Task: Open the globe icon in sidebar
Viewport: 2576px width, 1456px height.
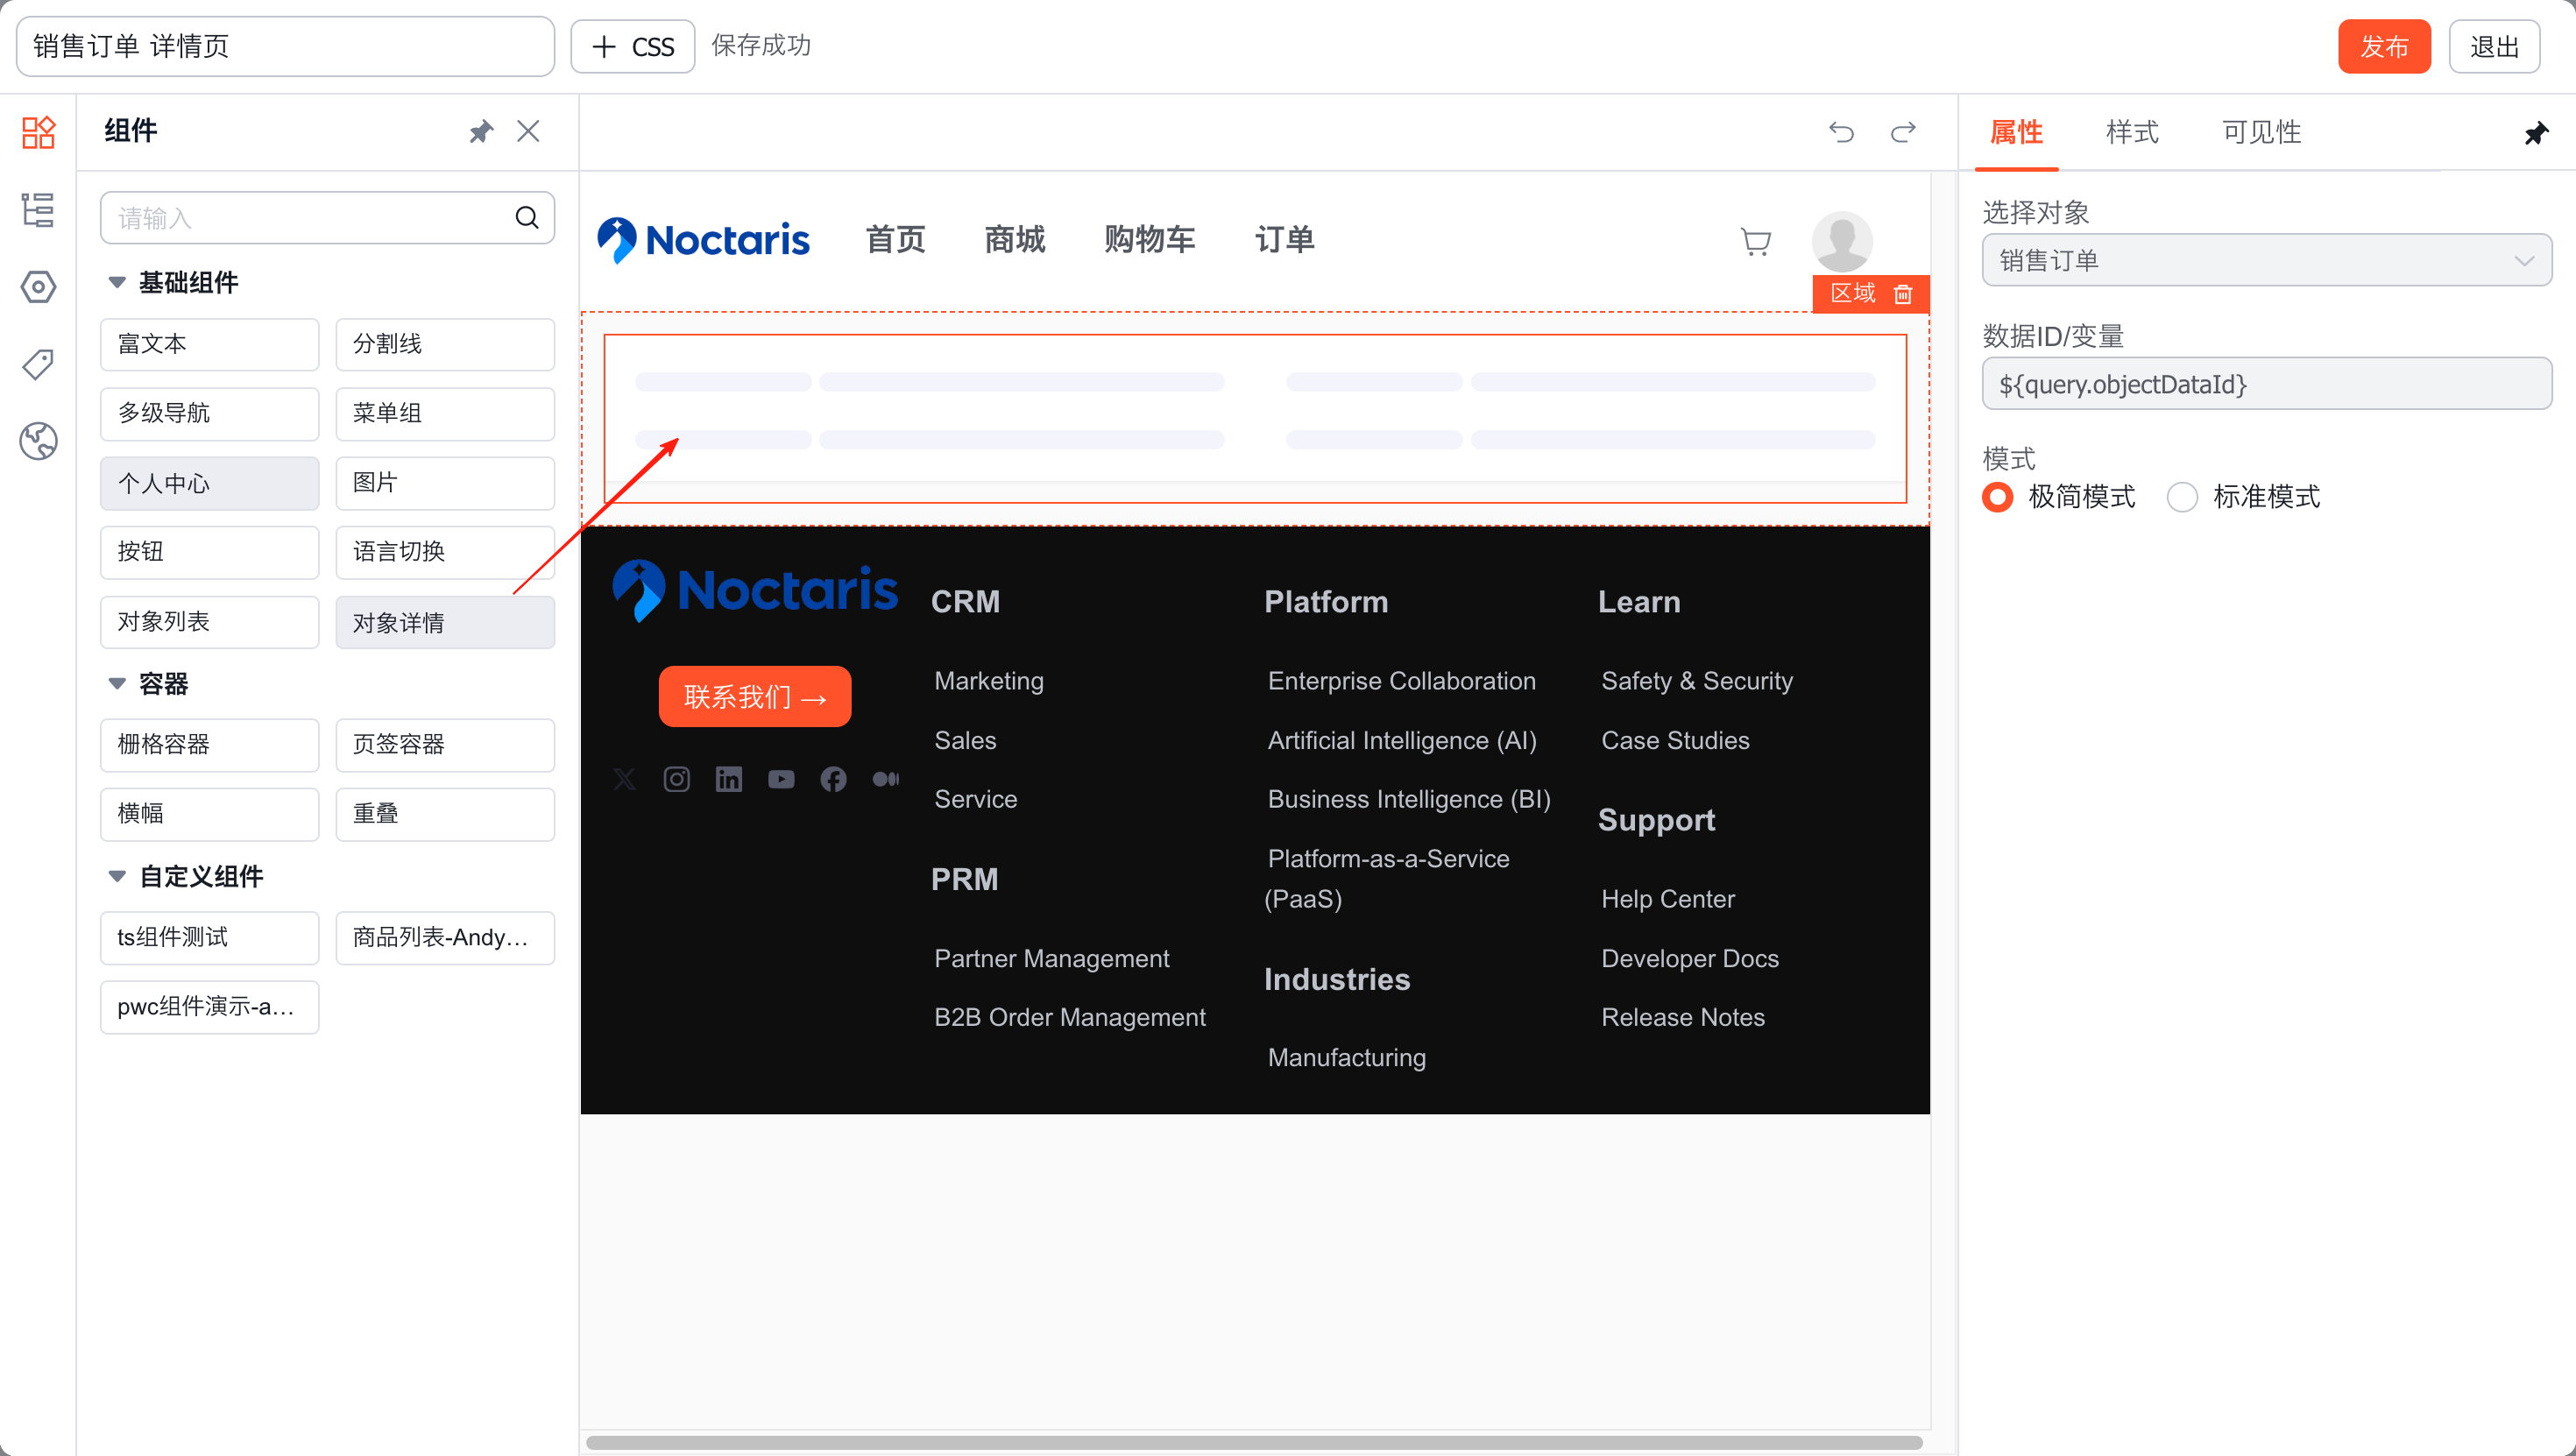Action: pos(38,441)
